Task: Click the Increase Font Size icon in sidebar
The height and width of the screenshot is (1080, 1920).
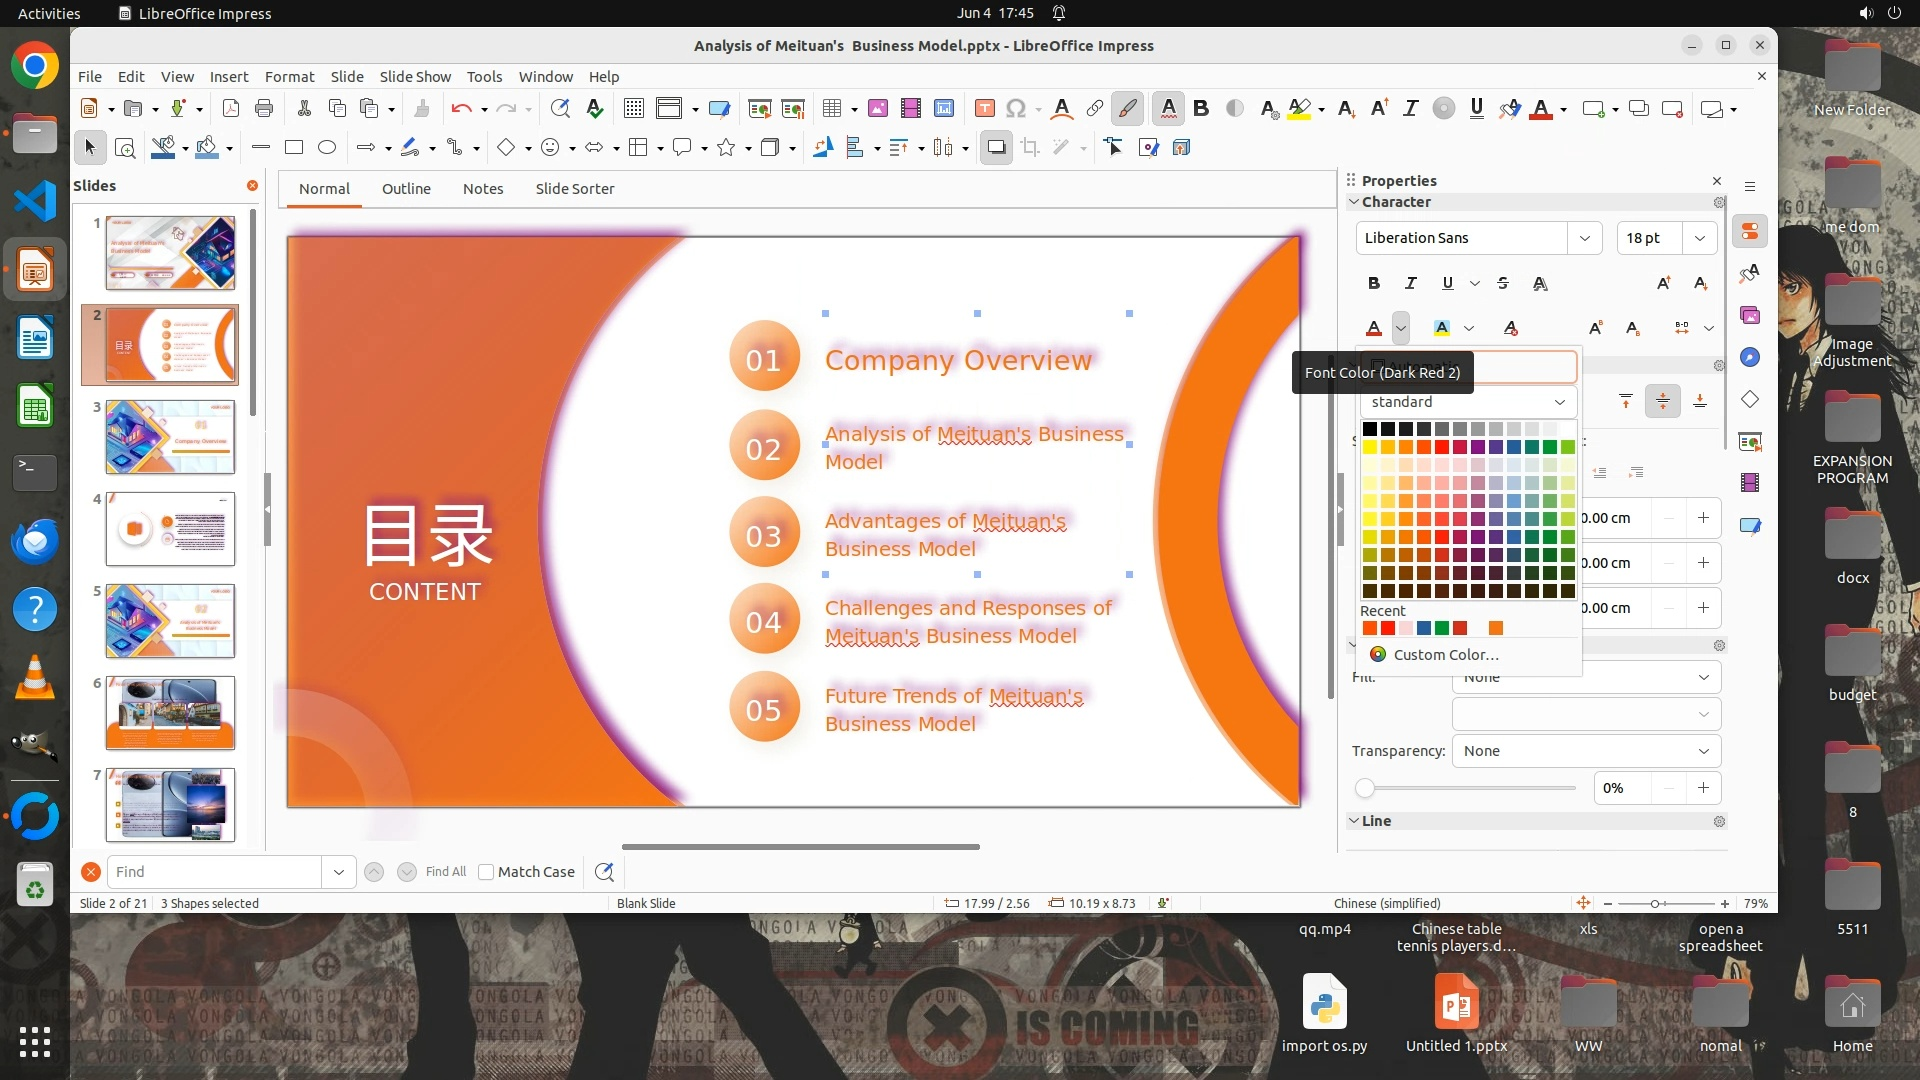Action: tap(1663, 284)
